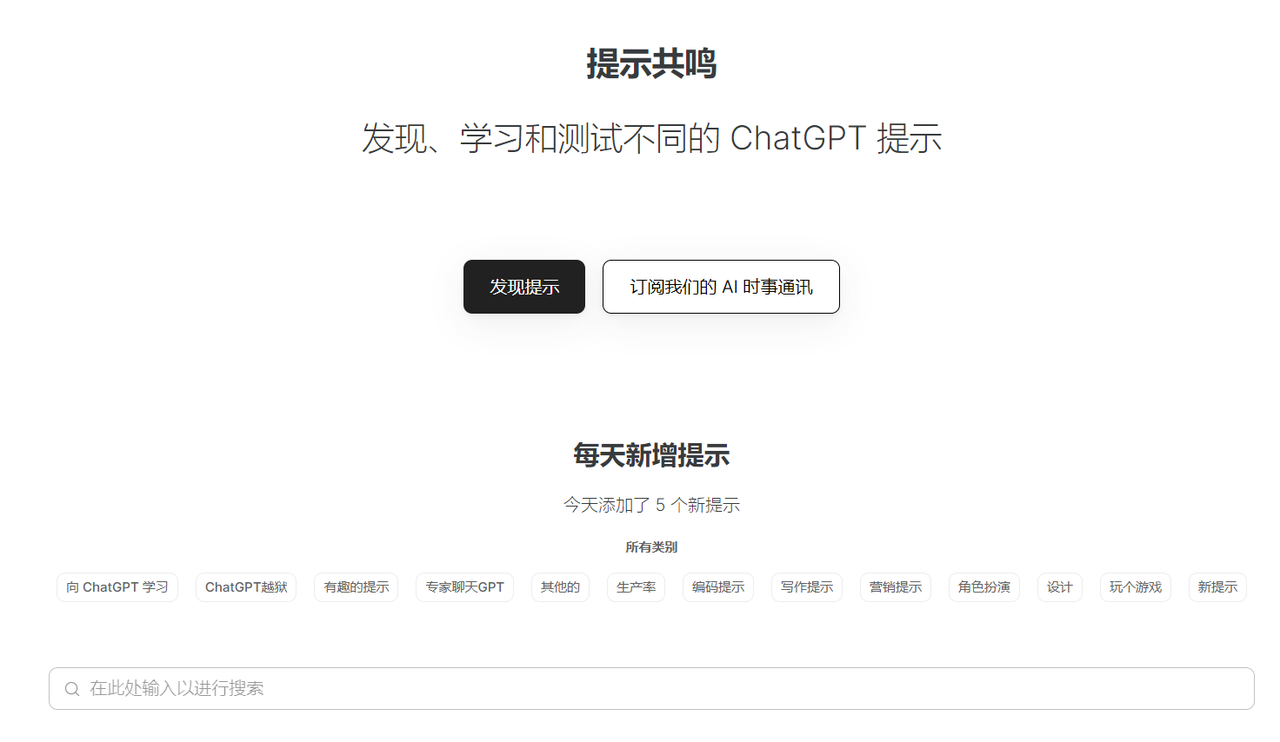Open 订阅我们的 AI 时事通讯 button
The width and height of the screenshot is (1280, 742).
pyautogui.click(x=721, y=287)
